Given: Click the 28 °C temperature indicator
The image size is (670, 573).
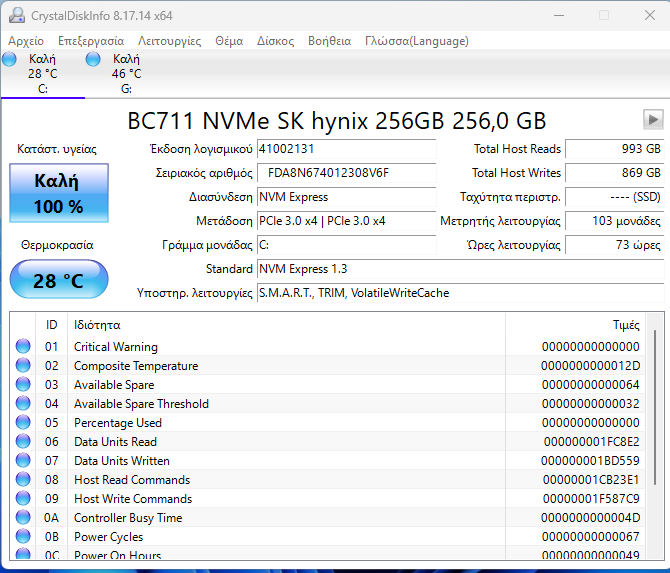Looking at the screenshot, I should pos(59,279).
